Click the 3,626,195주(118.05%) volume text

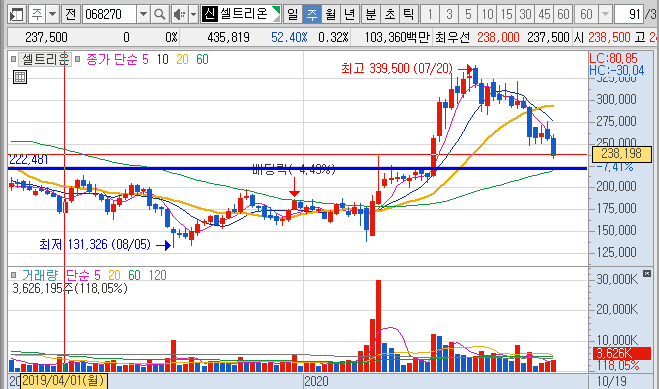(70, 288)
